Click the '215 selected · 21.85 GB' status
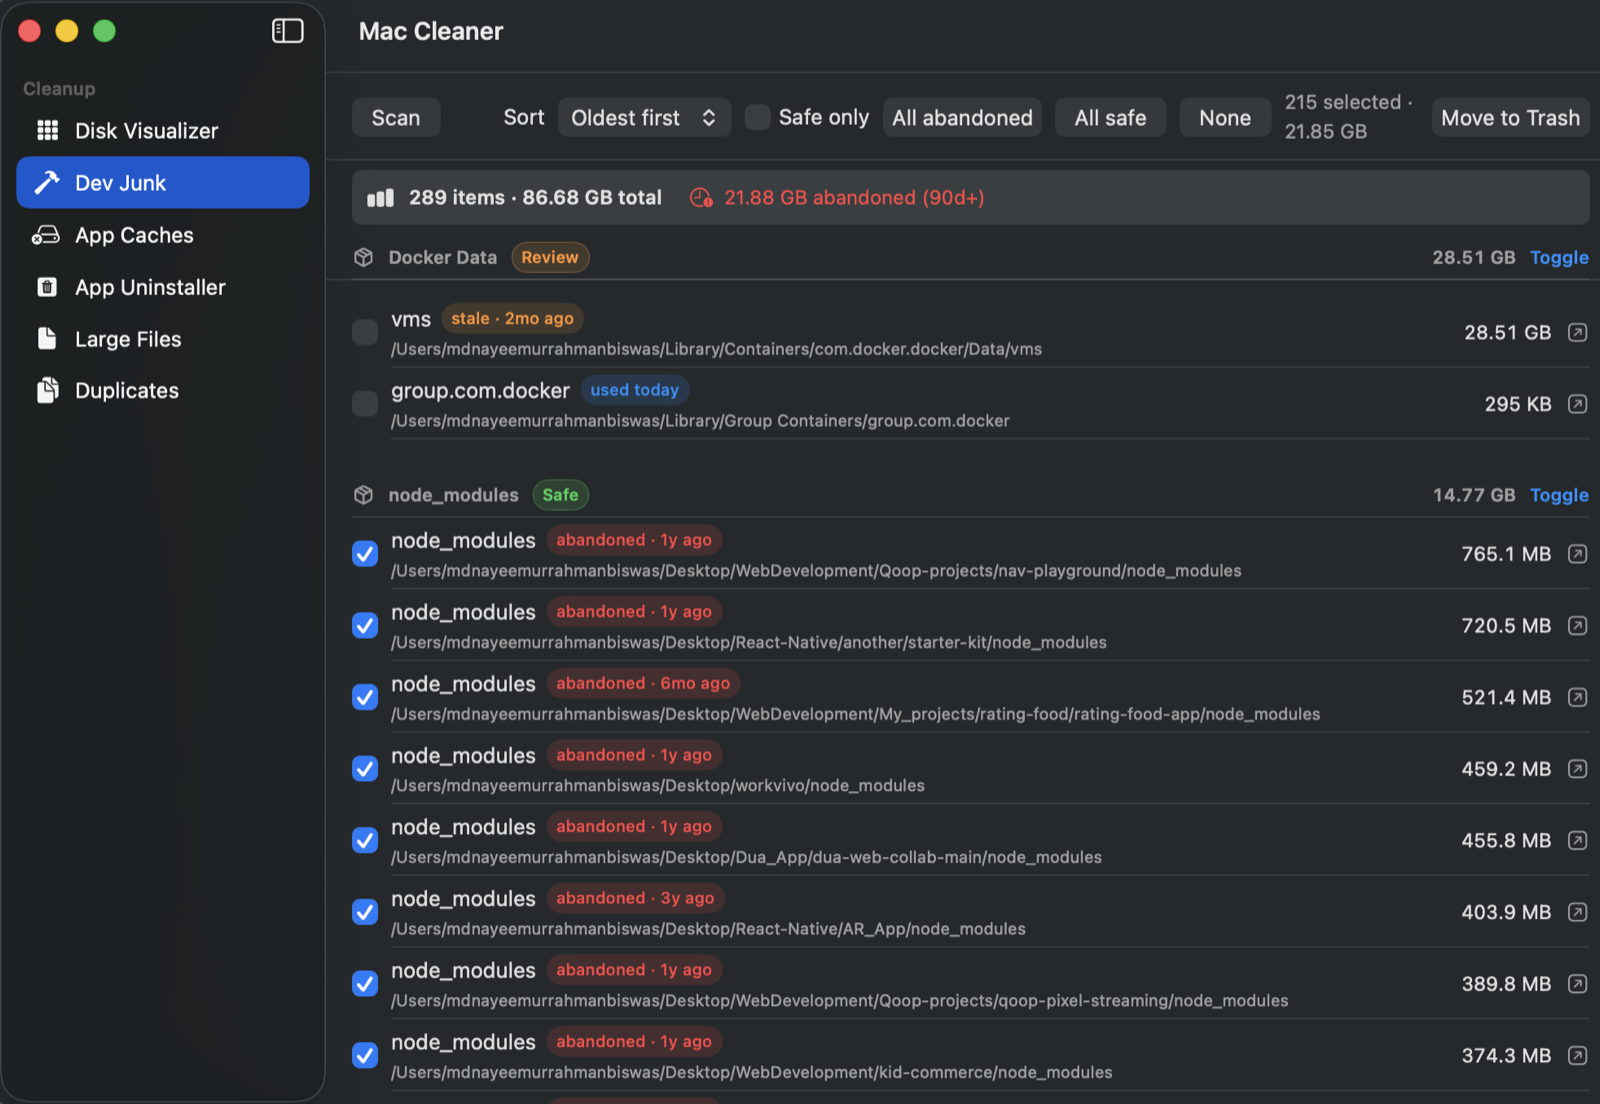Screen dimensions: 1600x1104 [1348, 117]
